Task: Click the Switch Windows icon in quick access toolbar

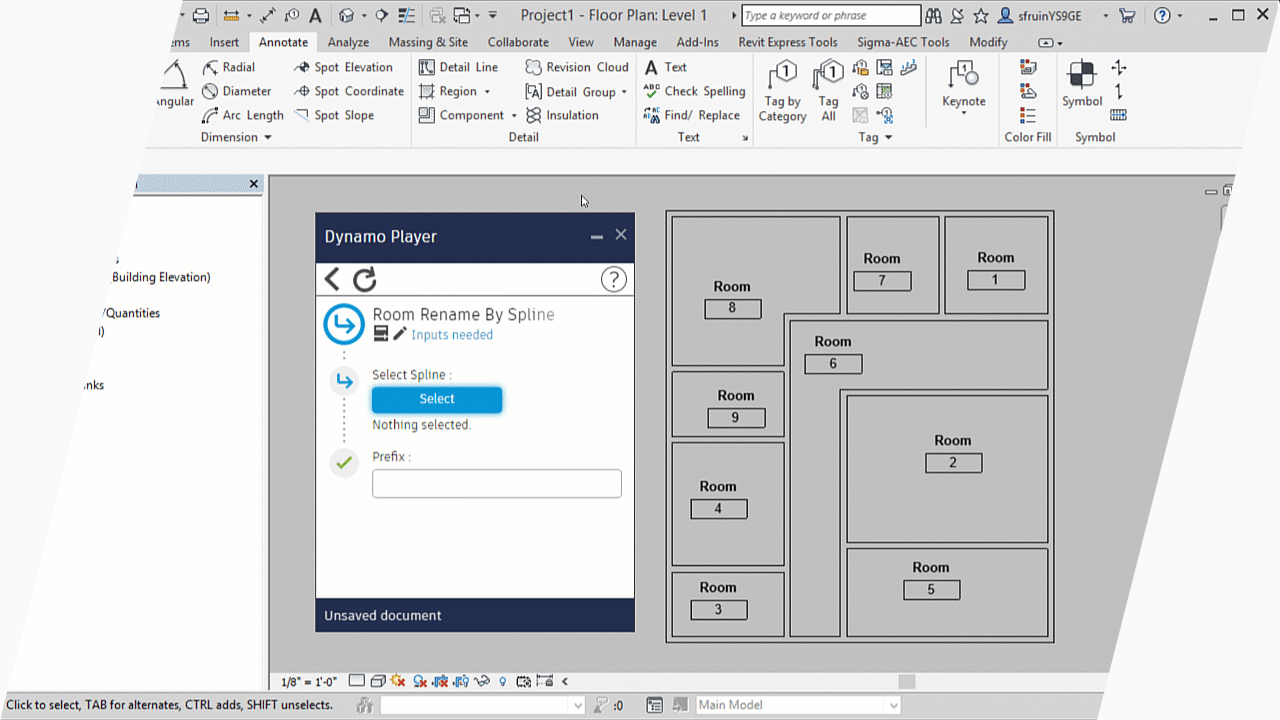Action: [x=461, y=15]
